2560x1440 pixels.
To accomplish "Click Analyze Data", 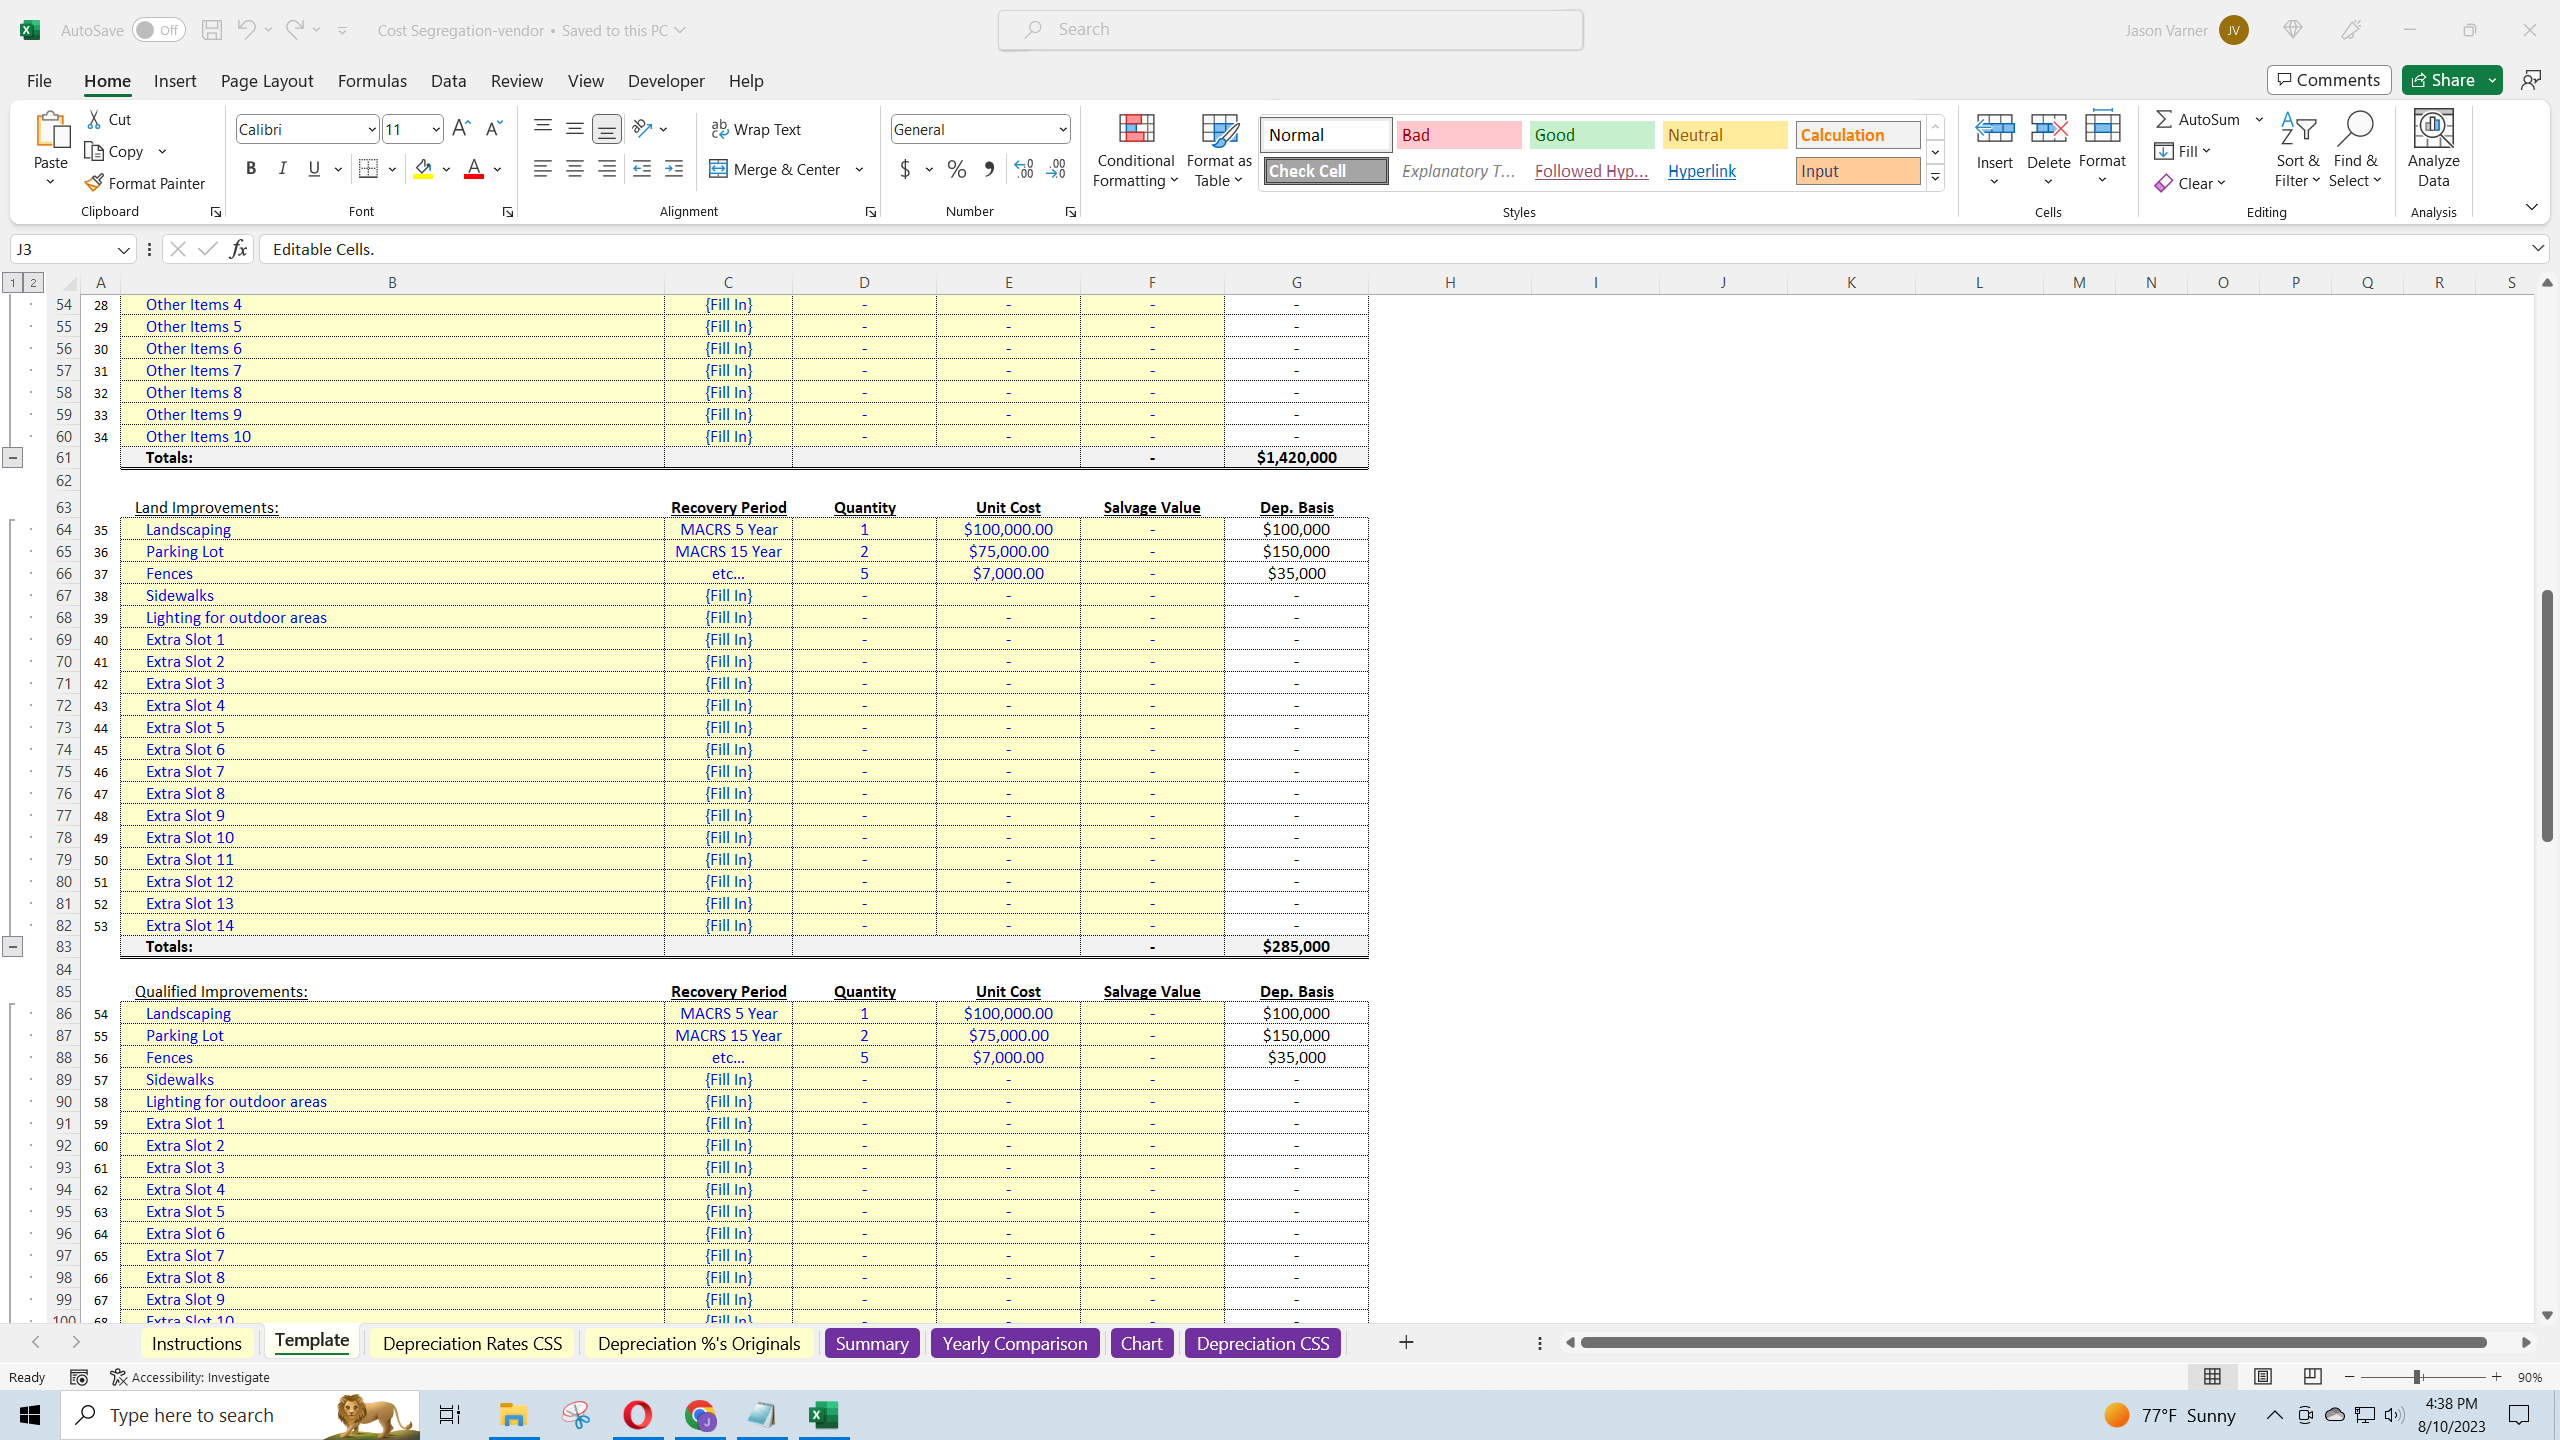I will 2433,150.
